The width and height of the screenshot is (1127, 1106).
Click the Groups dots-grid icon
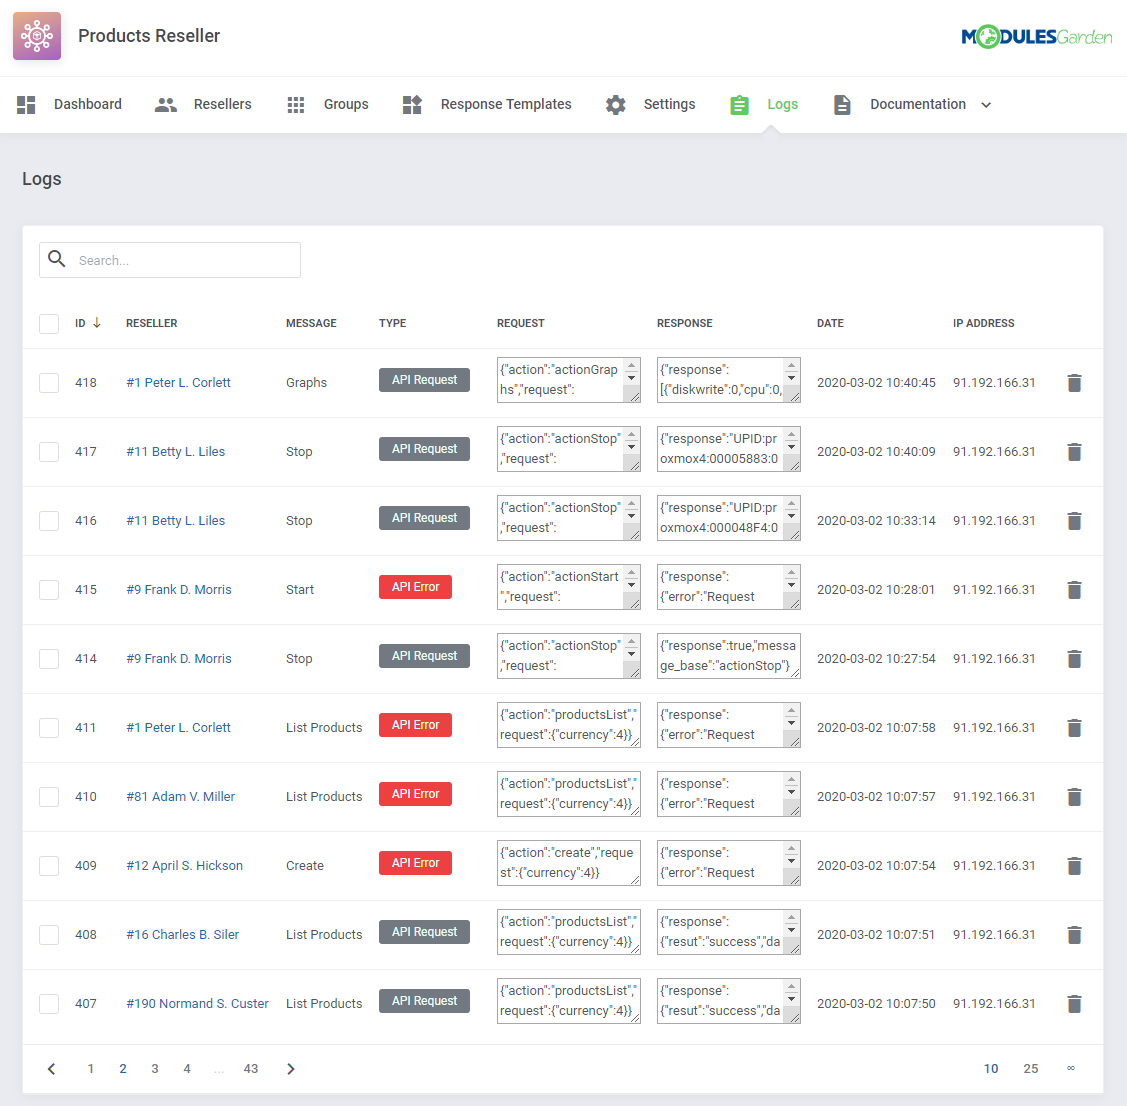coord(295,105)
